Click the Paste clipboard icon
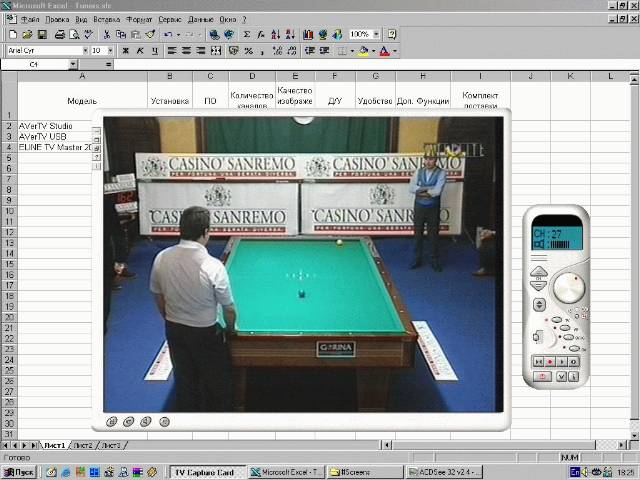The height and width of the screenshot is (480, 640). (x=136, y=35)
